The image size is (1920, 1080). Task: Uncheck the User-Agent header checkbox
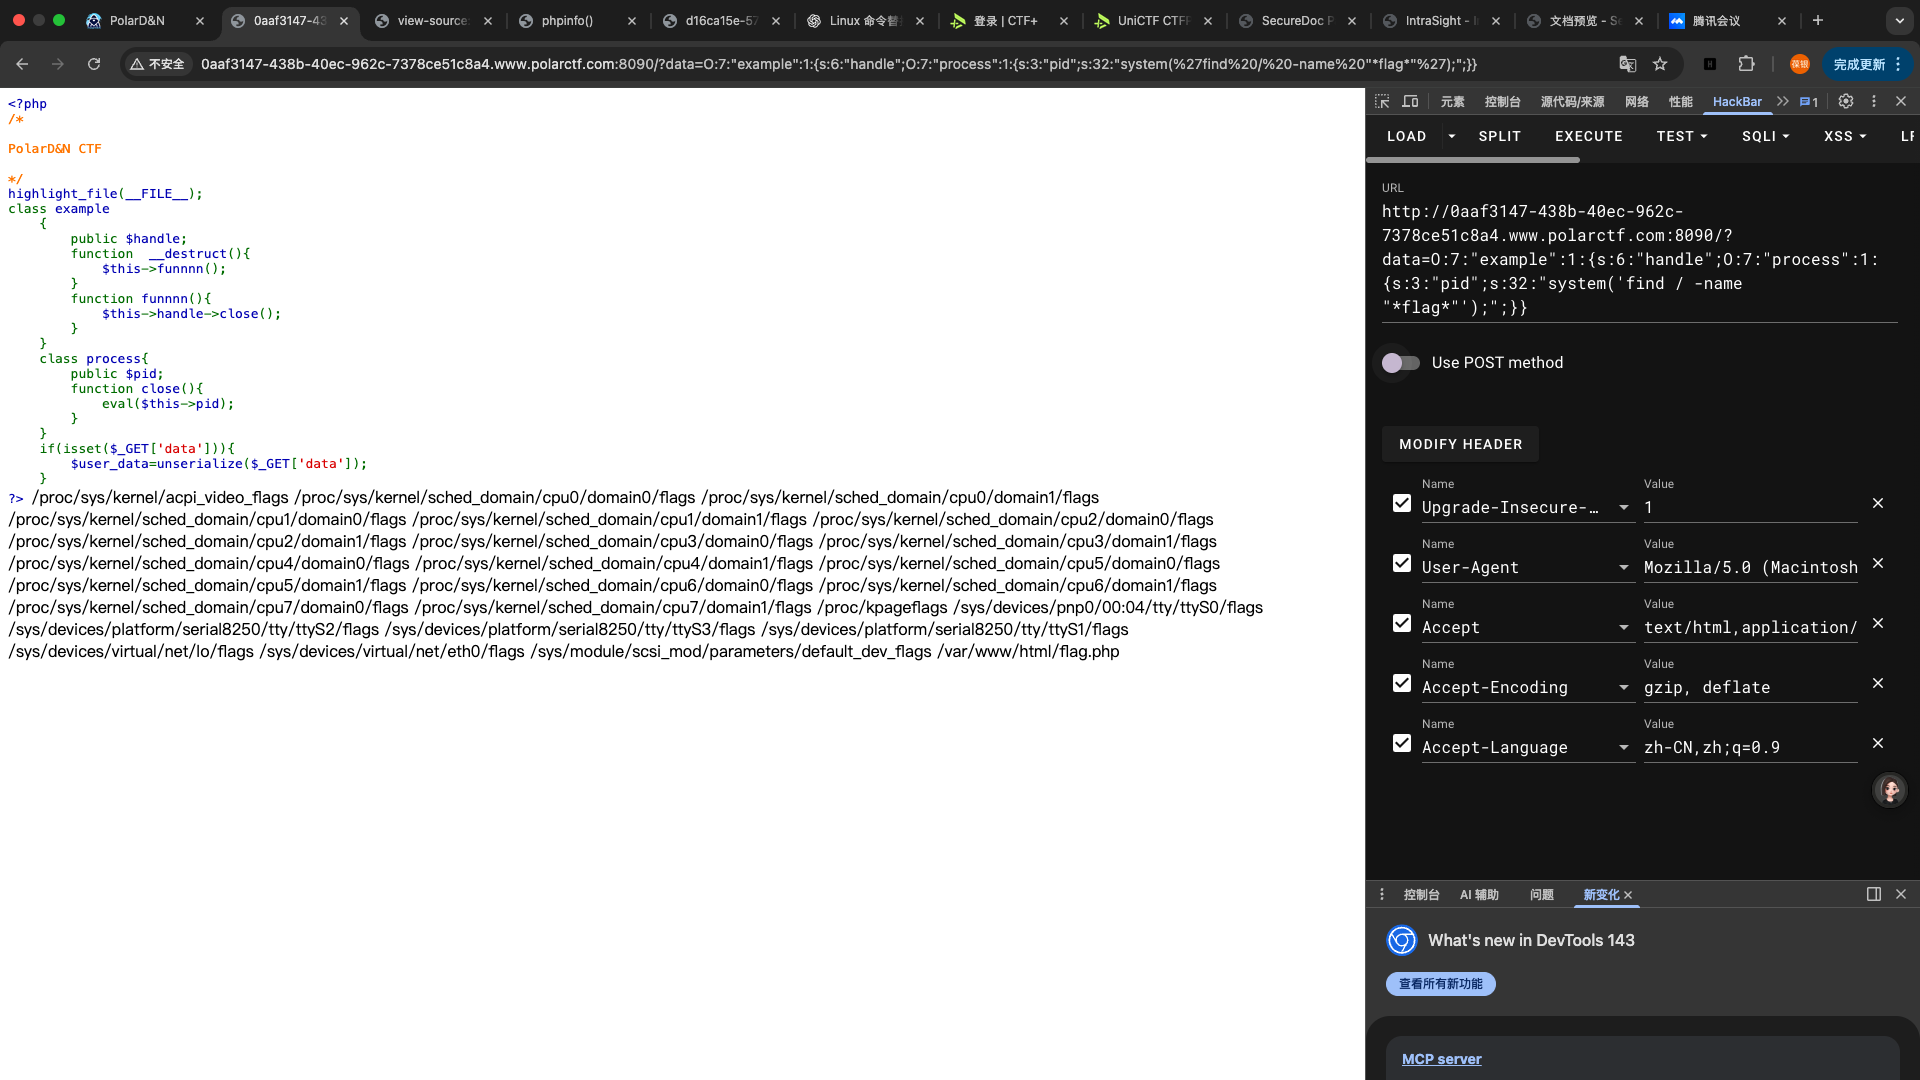(x=1402, y=563)
